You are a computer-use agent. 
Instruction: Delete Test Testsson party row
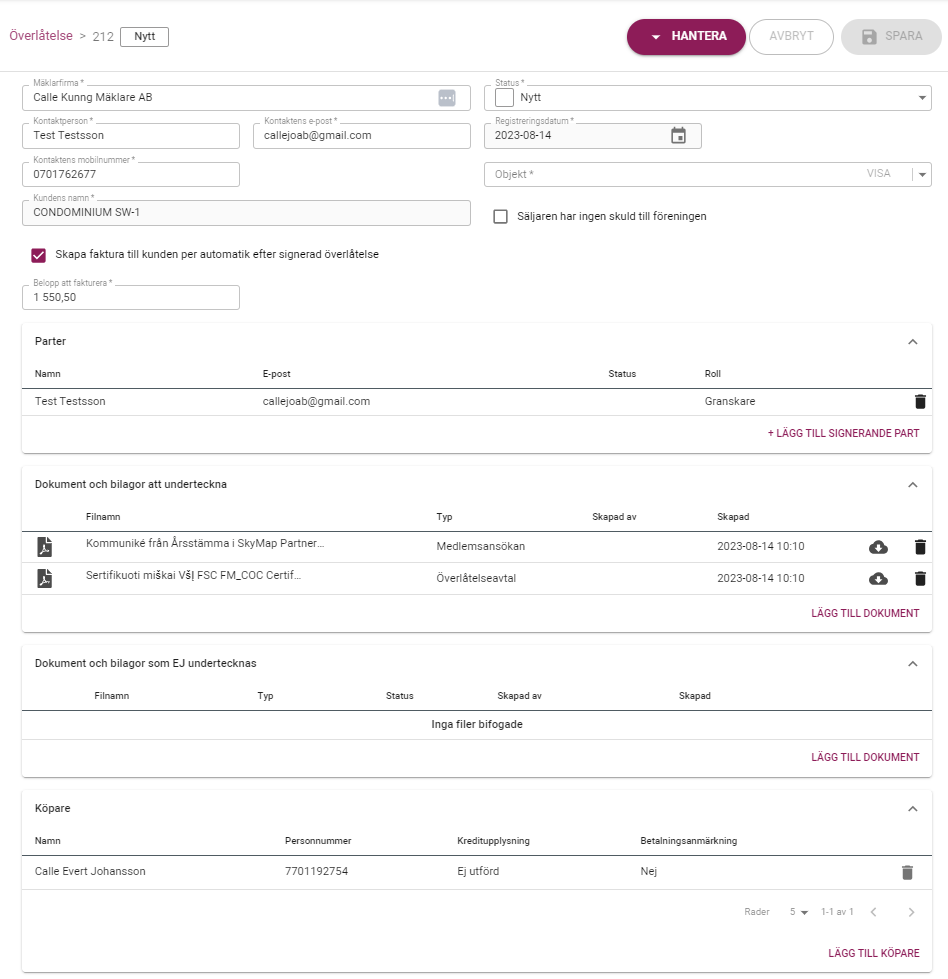[920, 402]
